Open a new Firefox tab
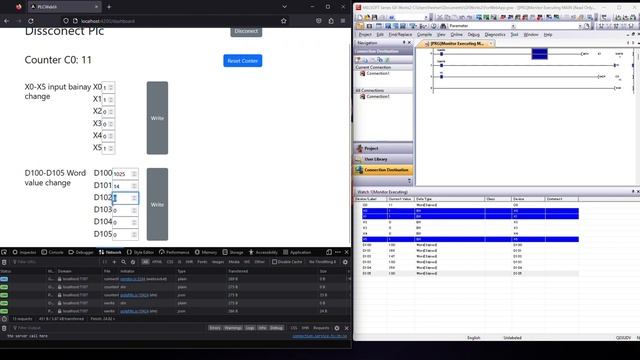The height and width of the screenshot is (360, 640). pyautogui.click(x=109, y=7)
